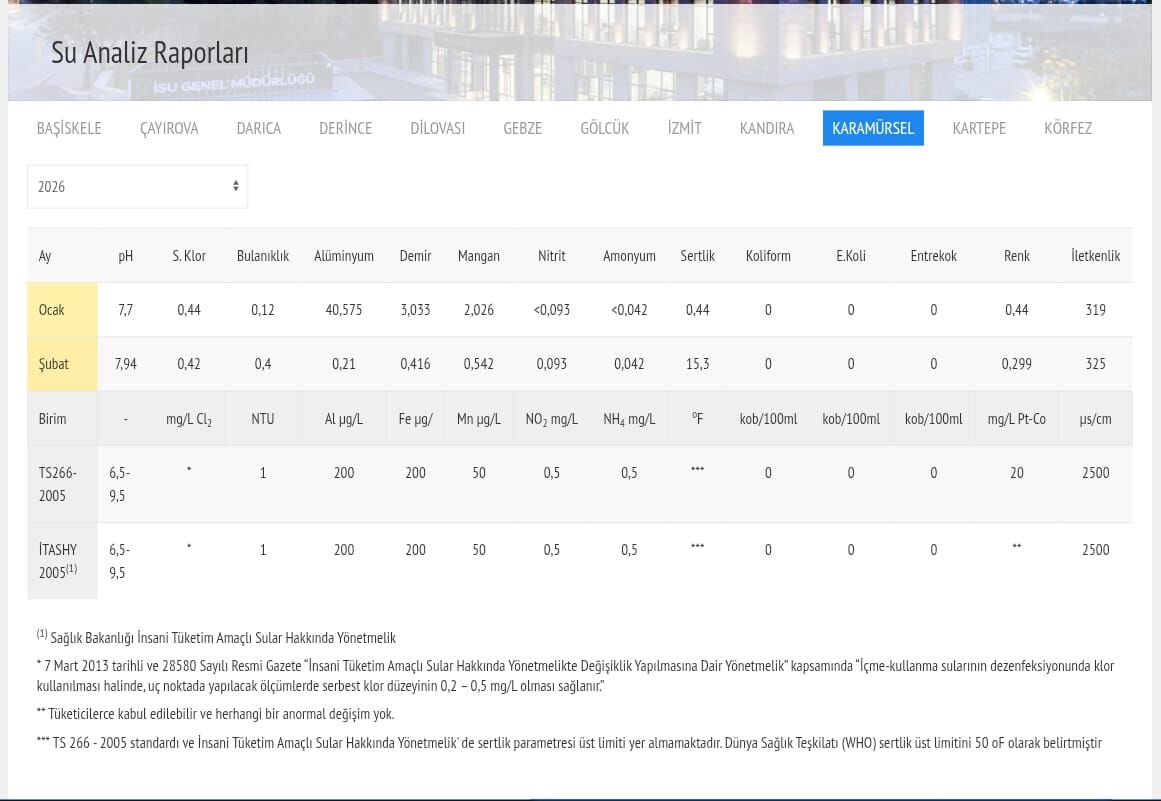The width and height of the screenshot is (1161, 801).
Task: Click the active KARAMÜRSEL tab
Action: point(872,128)
